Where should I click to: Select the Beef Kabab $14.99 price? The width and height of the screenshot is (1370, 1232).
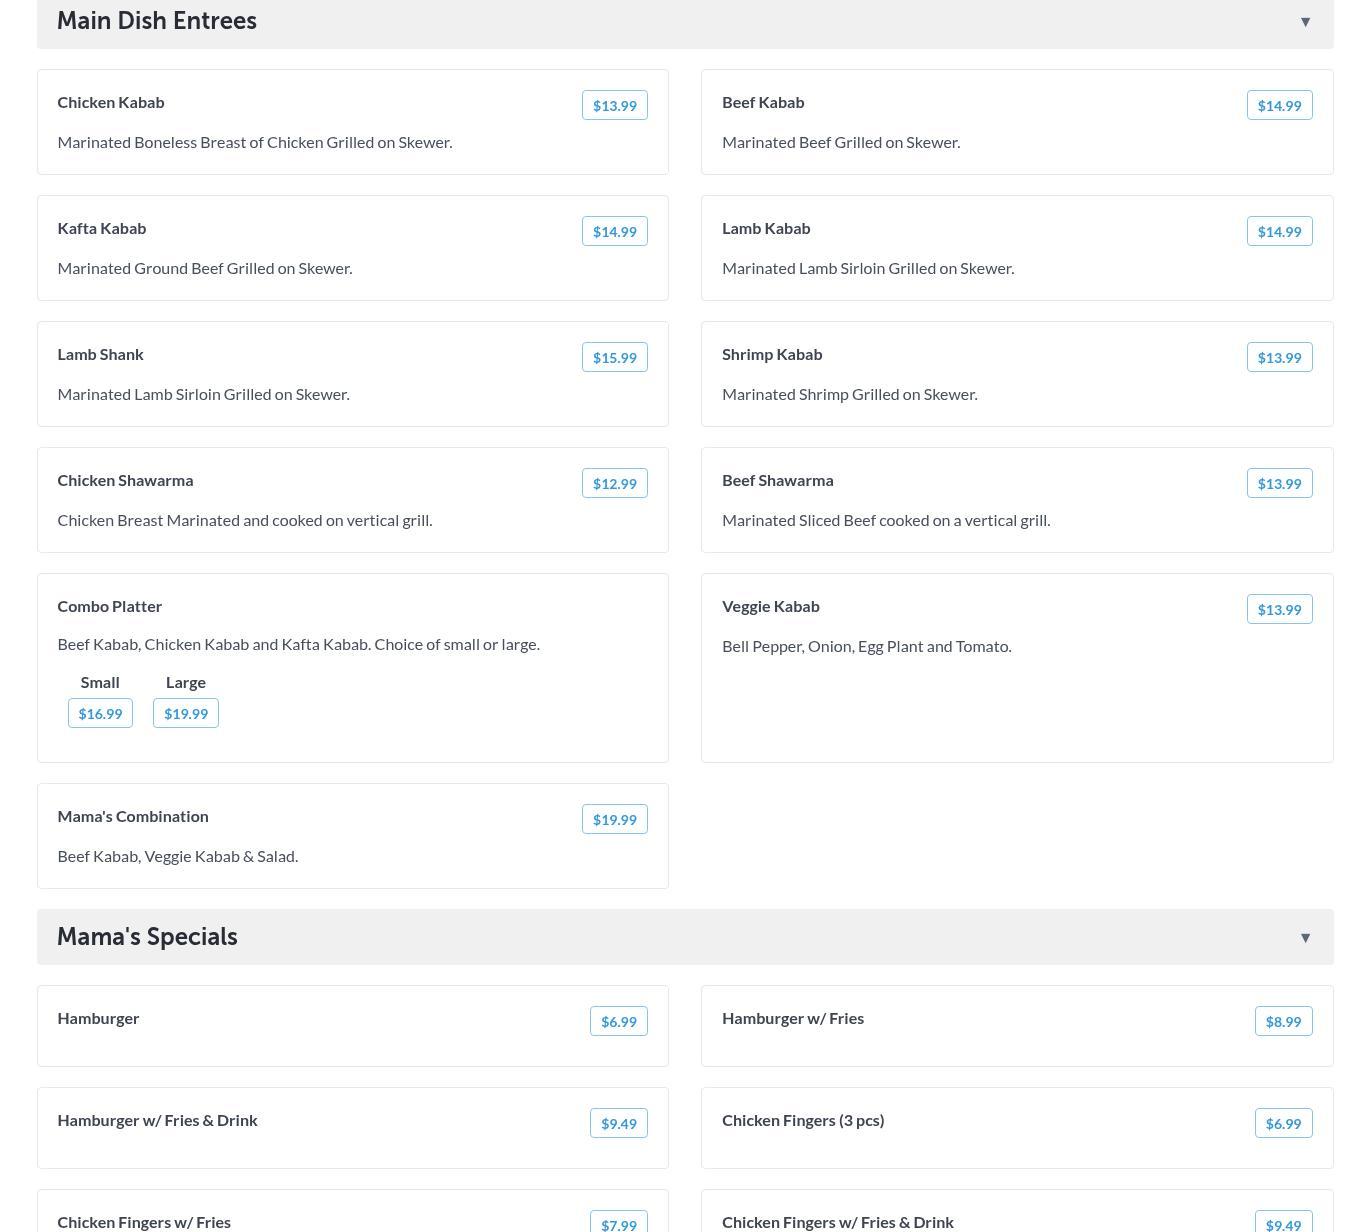[1279, 106]
